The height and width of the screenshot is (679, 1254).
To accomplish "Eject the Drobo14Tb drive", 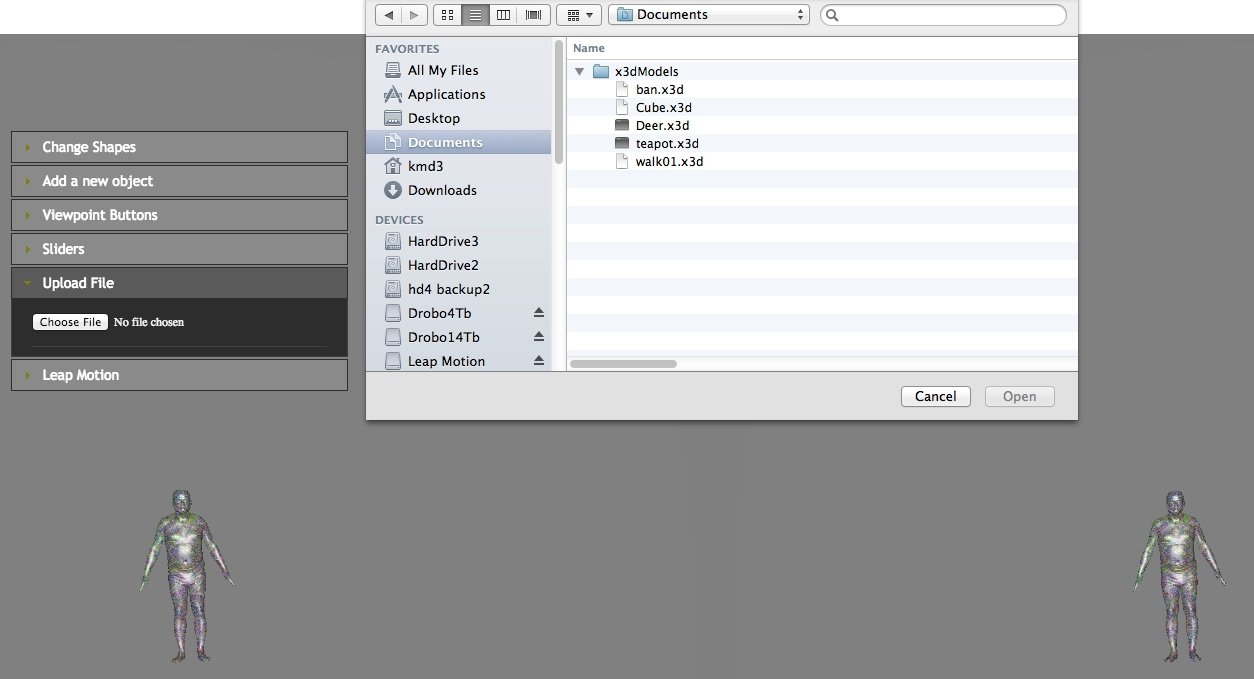I will [x=538, y=337].
